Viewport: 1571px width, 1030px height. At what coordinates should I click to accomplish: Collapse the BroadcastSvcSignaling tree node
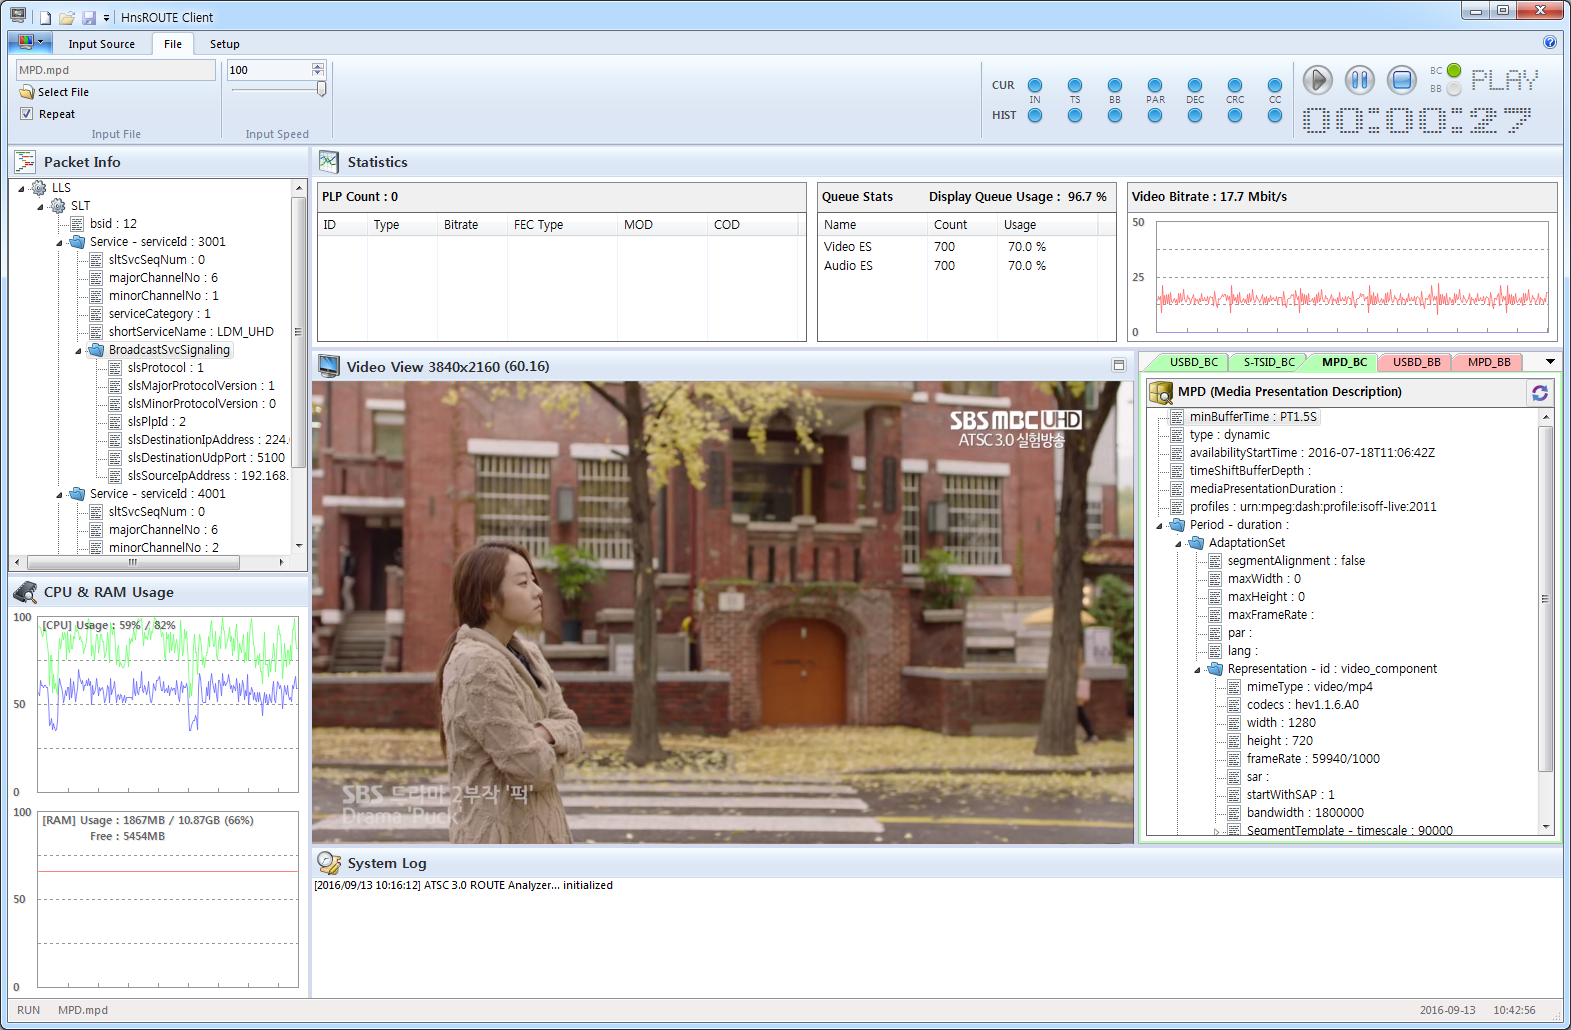pyautogui.click(x=79, y=351)
